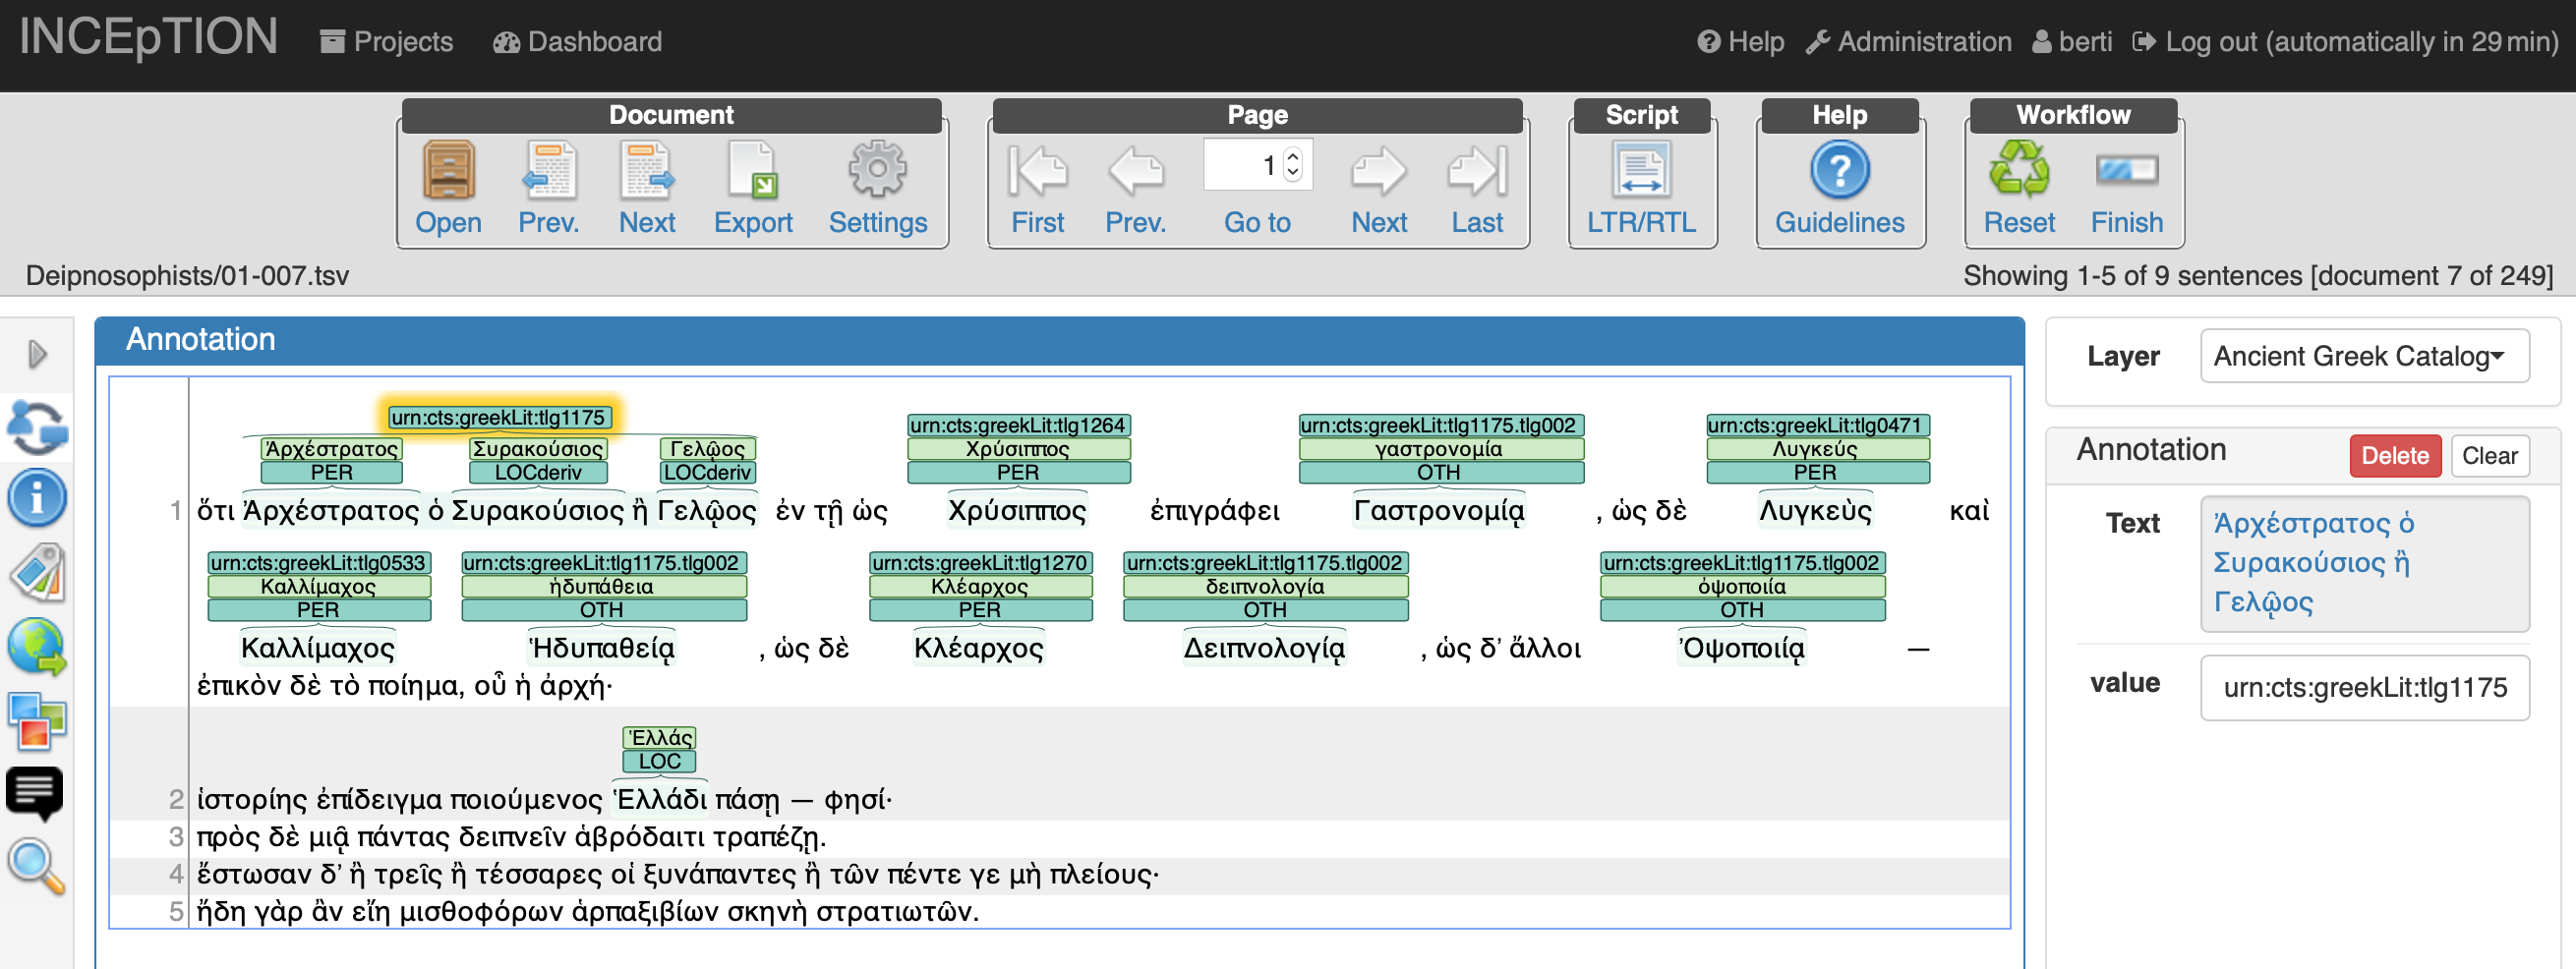Image resolution: width=2576 pixels, height=969 pixels.
Task: Select the urn:cts:greekLit:tlg0533 annotation
Action: pyautogui.click(x=318, y=562)
